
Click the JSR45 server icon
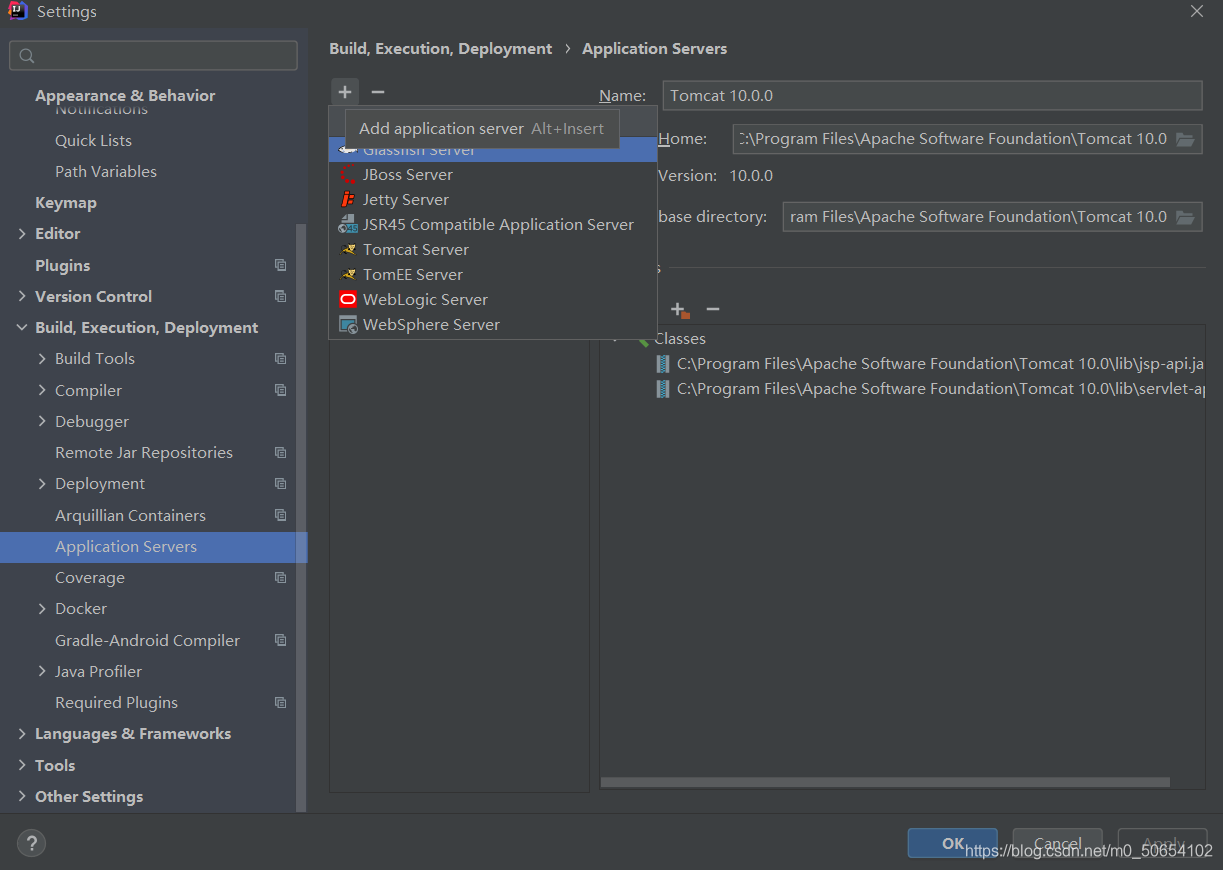click(348, 225)
